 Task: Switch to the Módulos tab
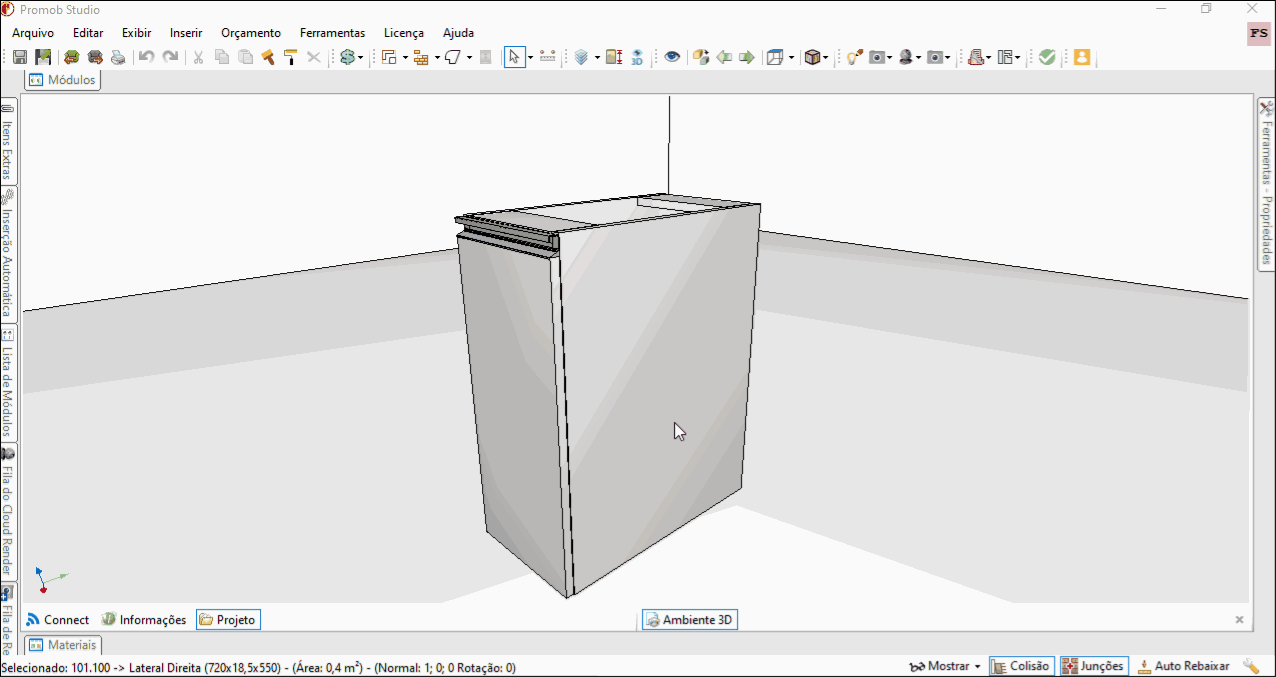(x=63, y=80)
